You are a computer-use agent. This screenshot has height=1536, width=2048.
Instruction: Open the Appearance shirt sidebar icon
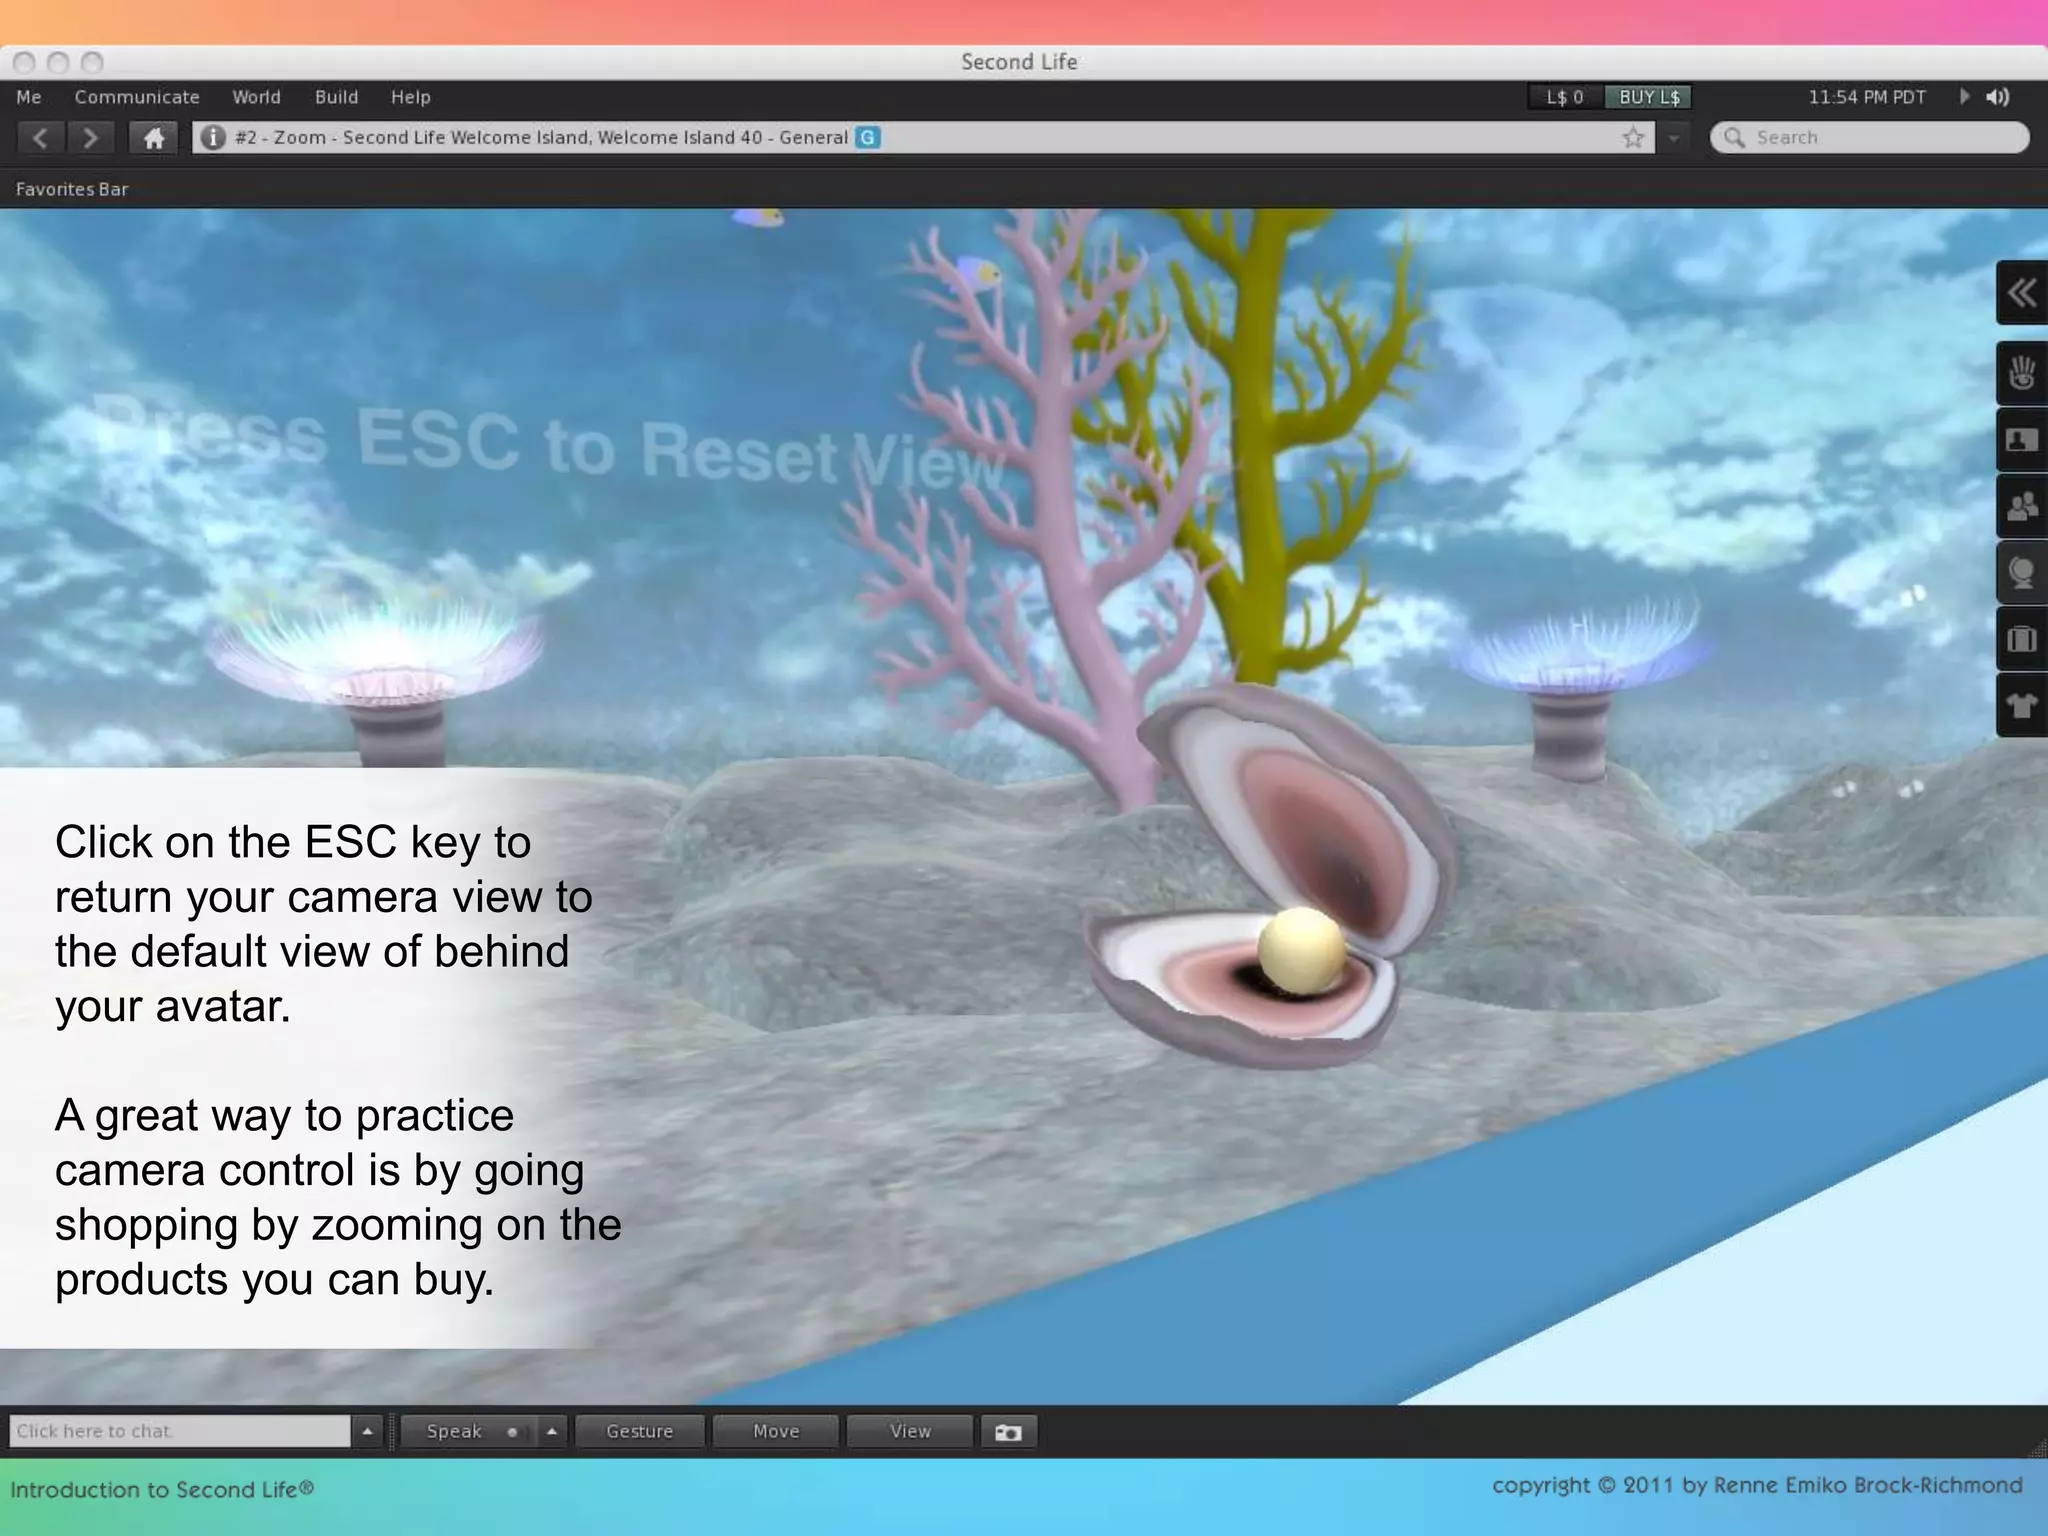click(2021, 705)
